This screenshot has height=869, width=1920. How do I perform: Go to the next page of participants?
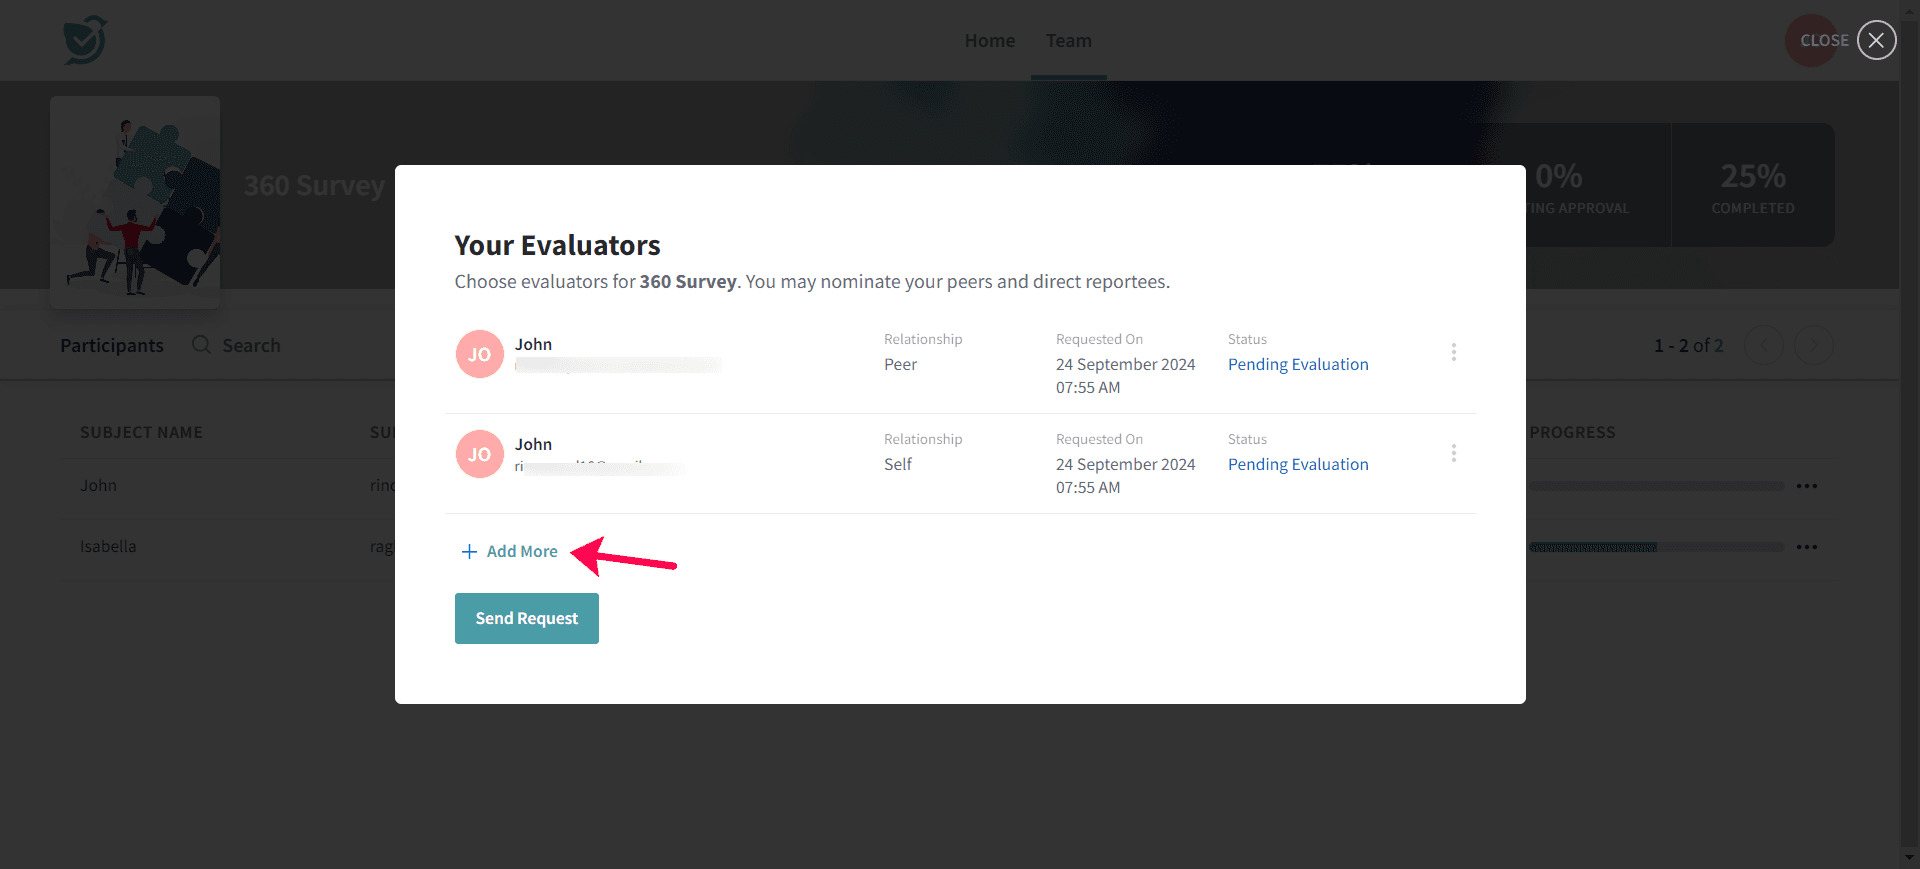coord(1813,345)
